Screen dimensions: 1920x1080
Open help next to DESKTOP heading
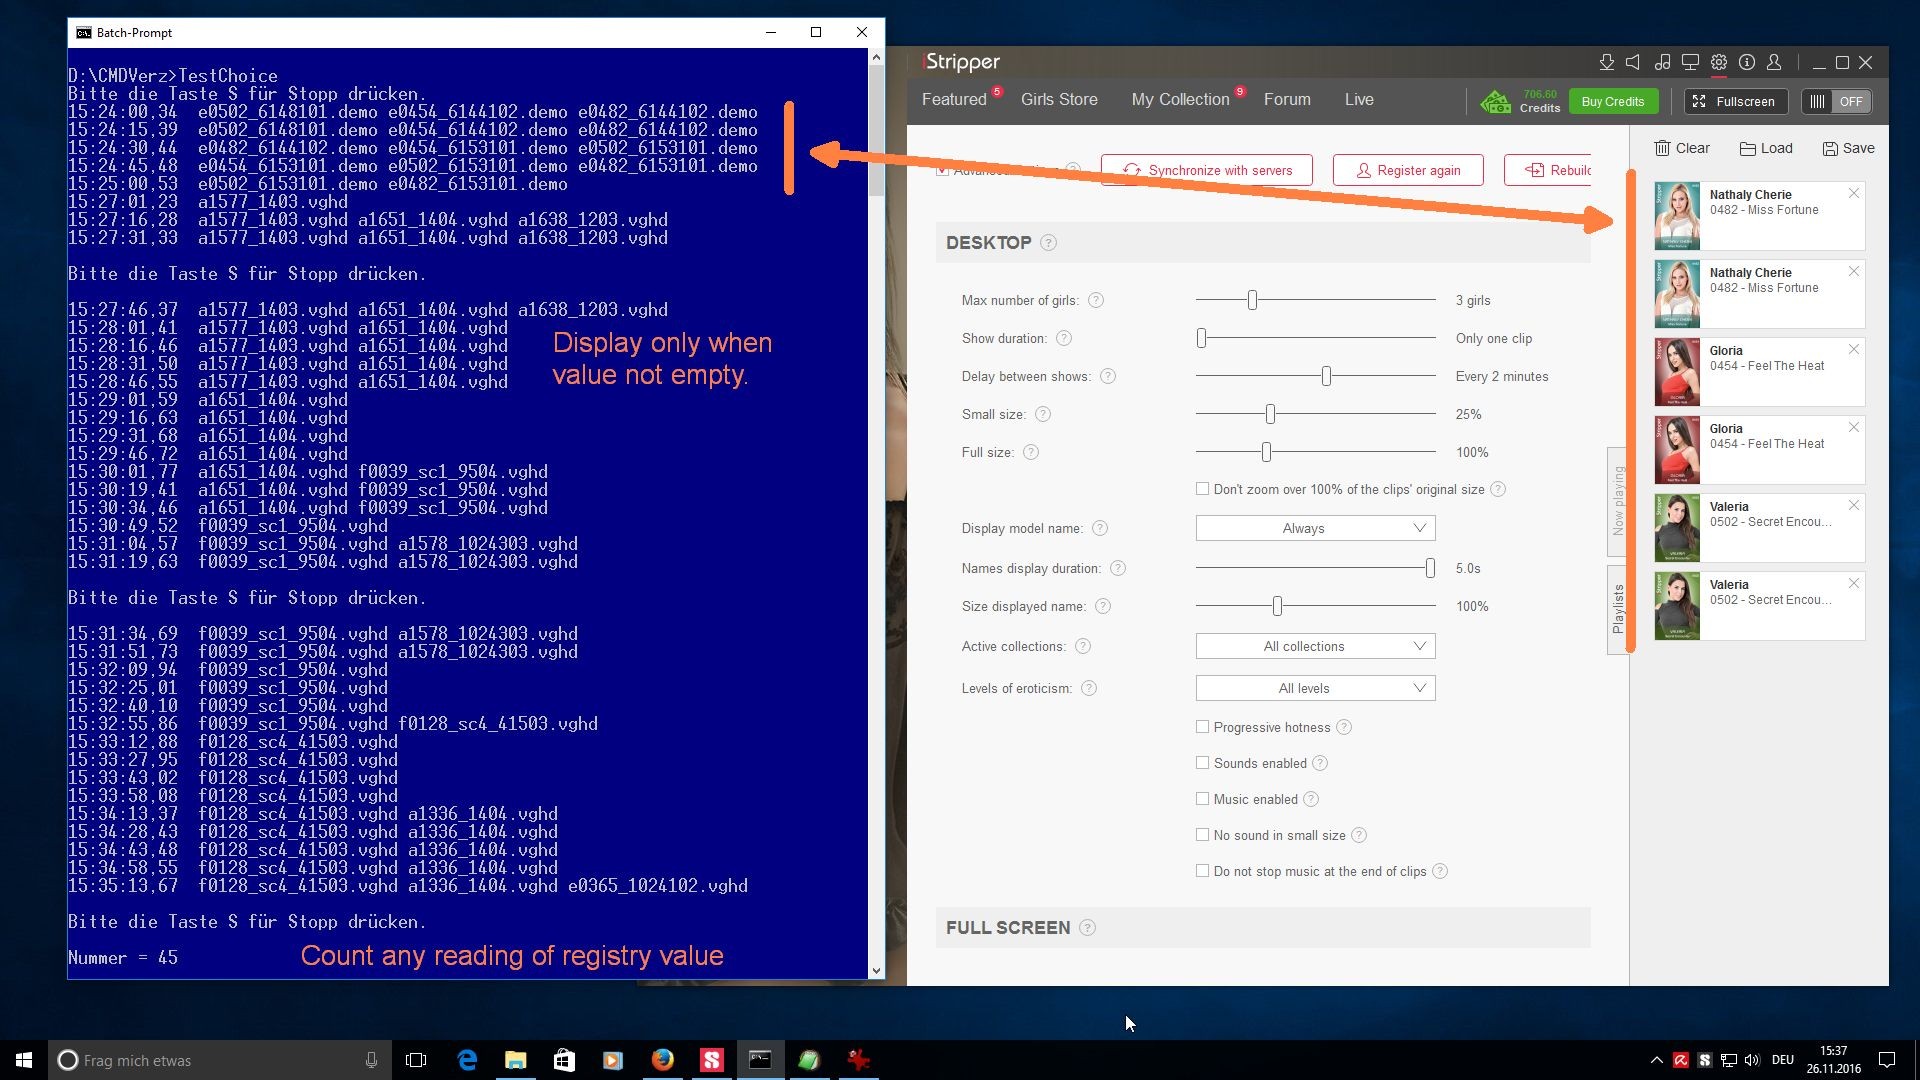pos(1048,242)
